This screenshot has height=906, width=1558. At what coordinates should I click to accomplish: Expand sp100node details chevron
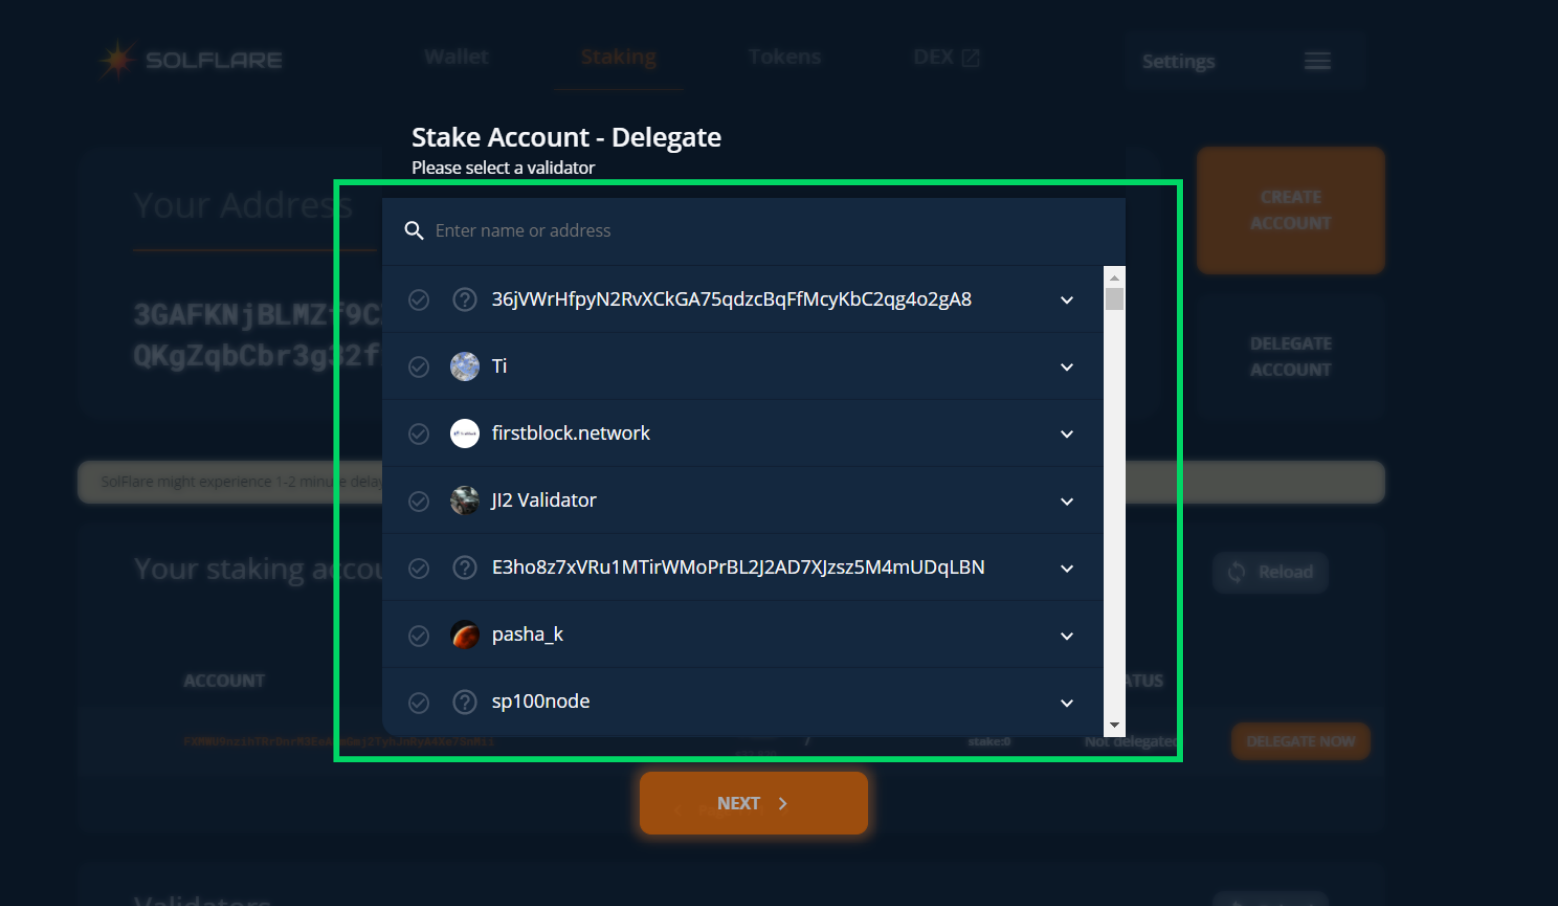[1067, 703]
